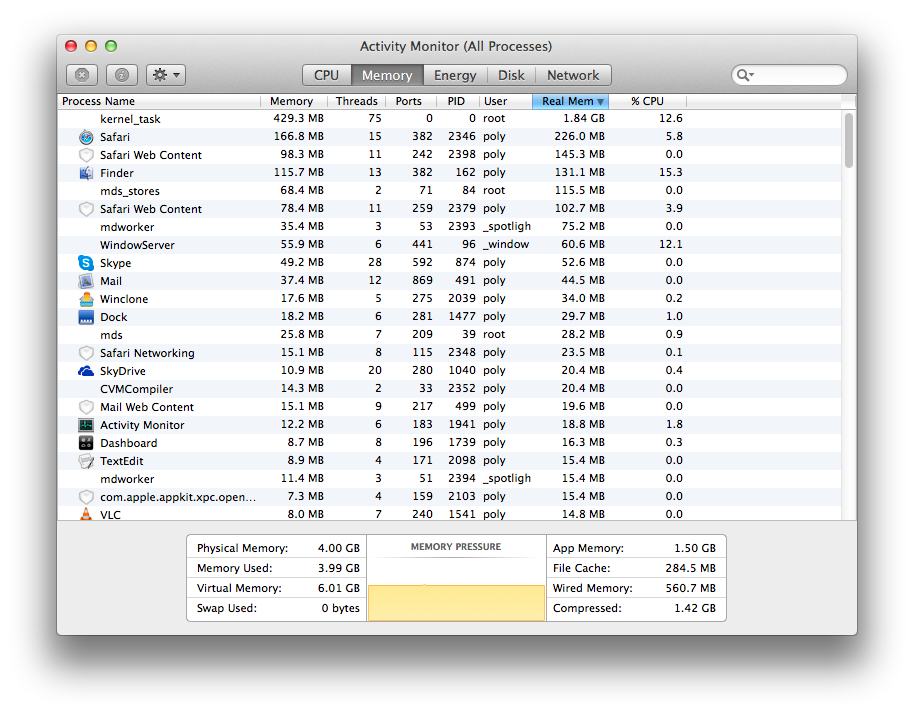
Task: Click the _window user cell
Action: (x=506, y=244)
